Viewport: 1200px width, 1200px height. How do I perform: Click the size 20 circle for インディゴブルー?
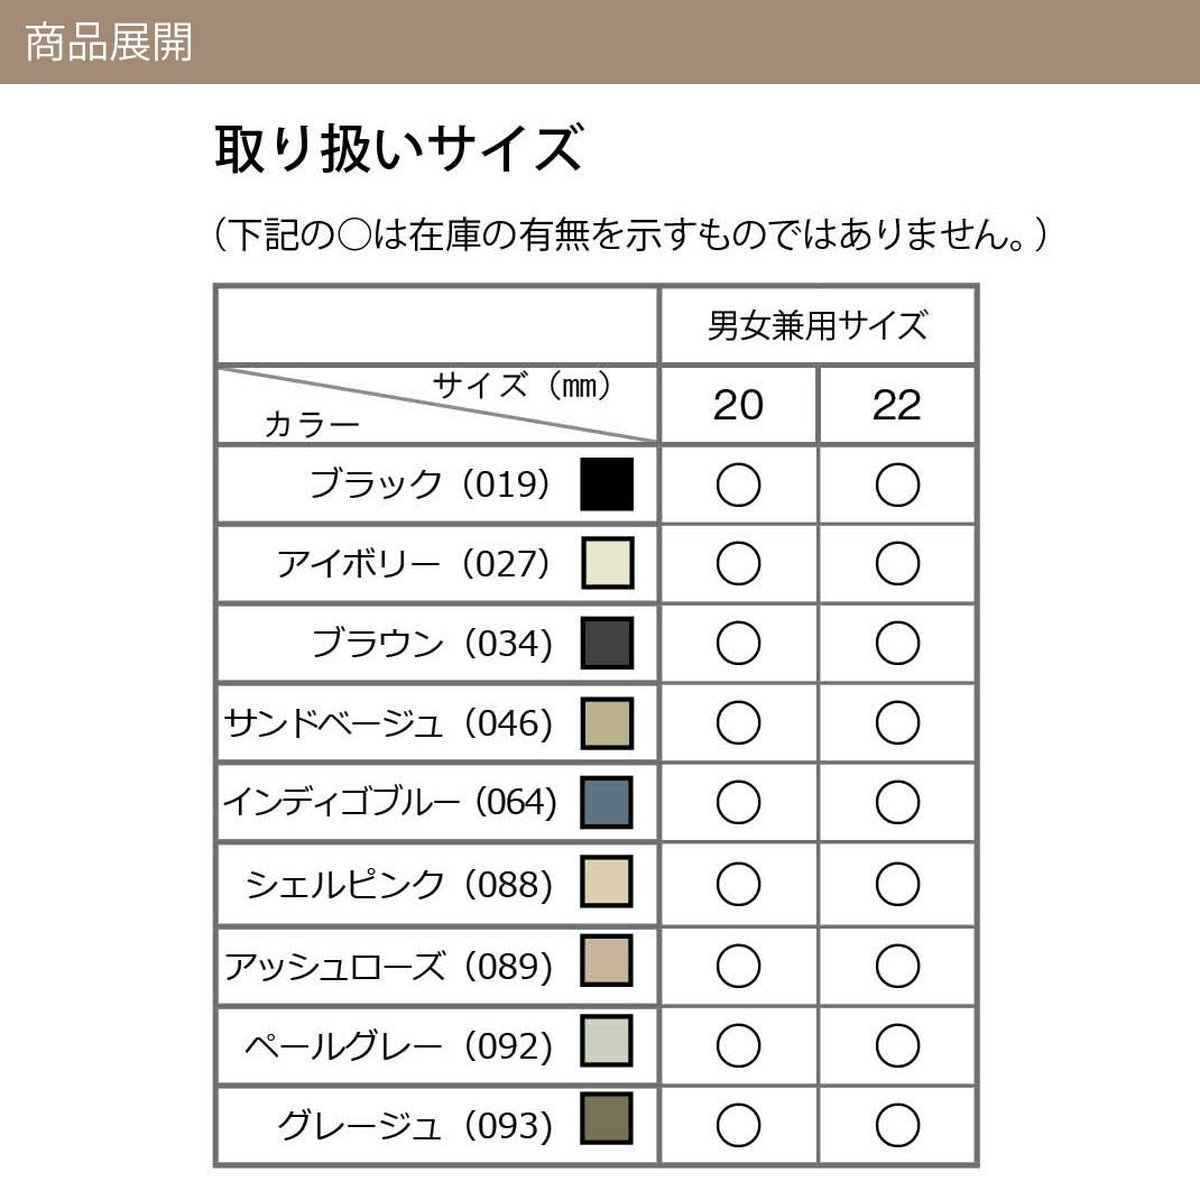point(738,803)
